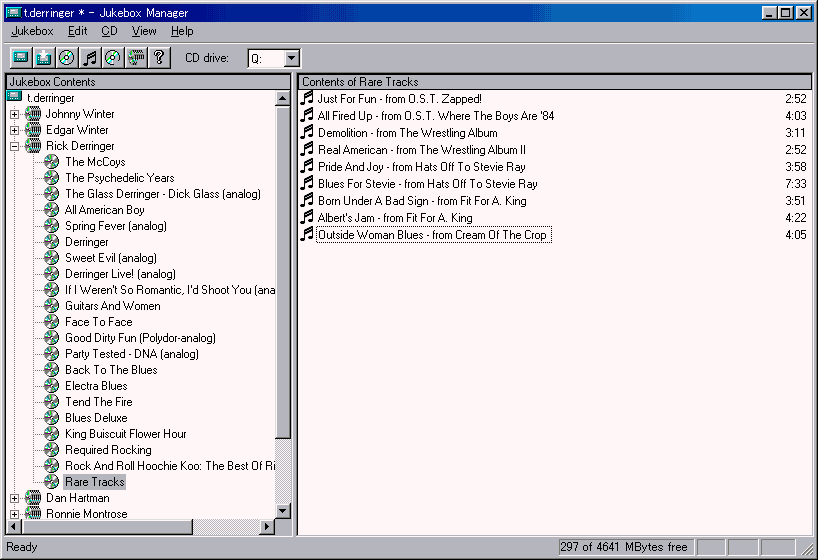Image resolution: width=818 pixels, height=560 pixels.
Task: Click the question mark help icon
Action: pos(159,58)
